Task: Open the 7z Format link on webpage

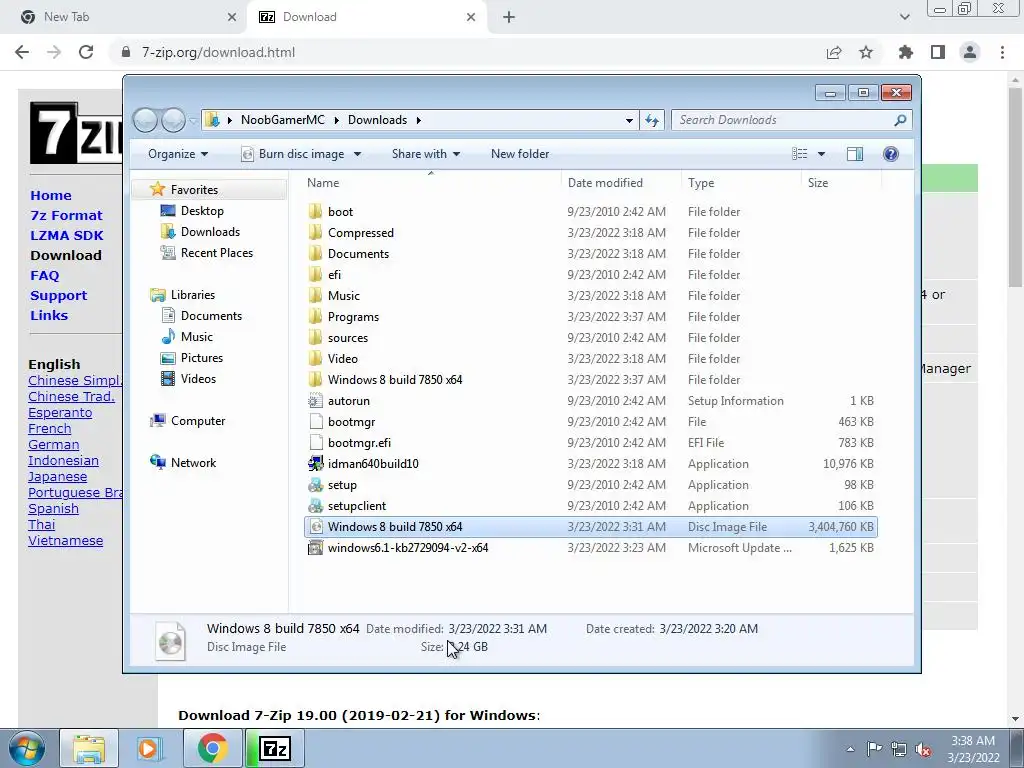Action: coord(66,216)
